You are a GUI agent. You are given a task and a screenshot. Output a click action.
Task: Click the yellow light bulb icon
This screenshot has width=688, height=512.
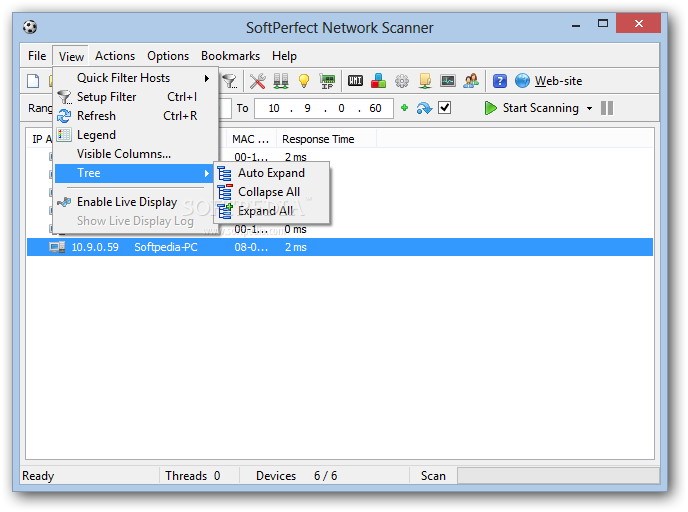click(304, 81)
